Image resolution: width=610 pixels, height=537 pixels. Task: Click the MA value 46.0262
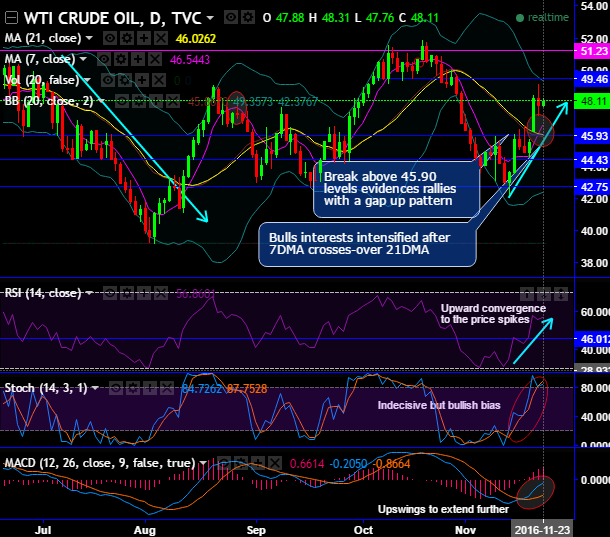point(196,39)
